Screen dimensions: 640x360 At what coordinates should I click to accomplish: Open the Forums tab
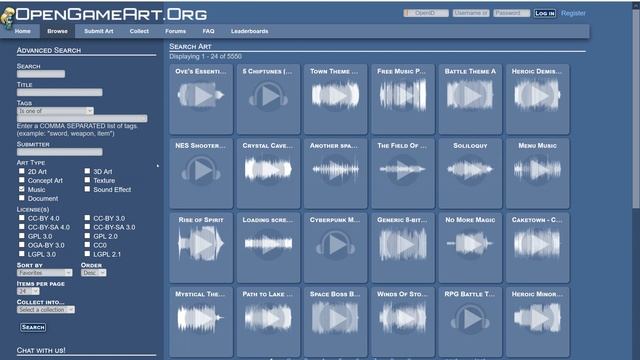tap(176, 31)
